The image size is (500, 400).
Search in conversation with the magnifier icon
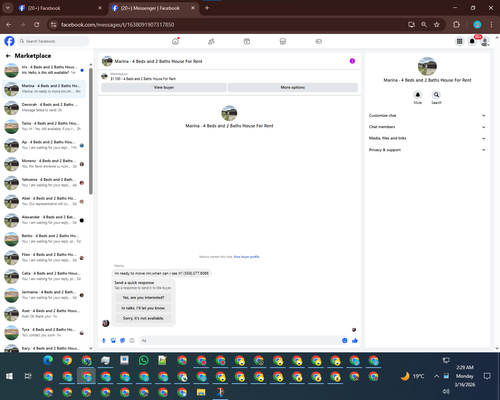[436, 95]
